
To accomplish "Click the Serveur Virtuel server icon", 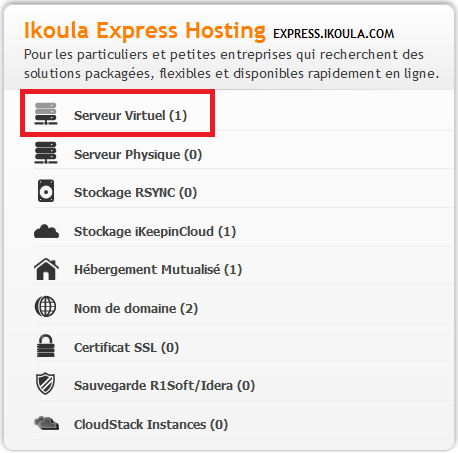I will [x=46, y=114].
